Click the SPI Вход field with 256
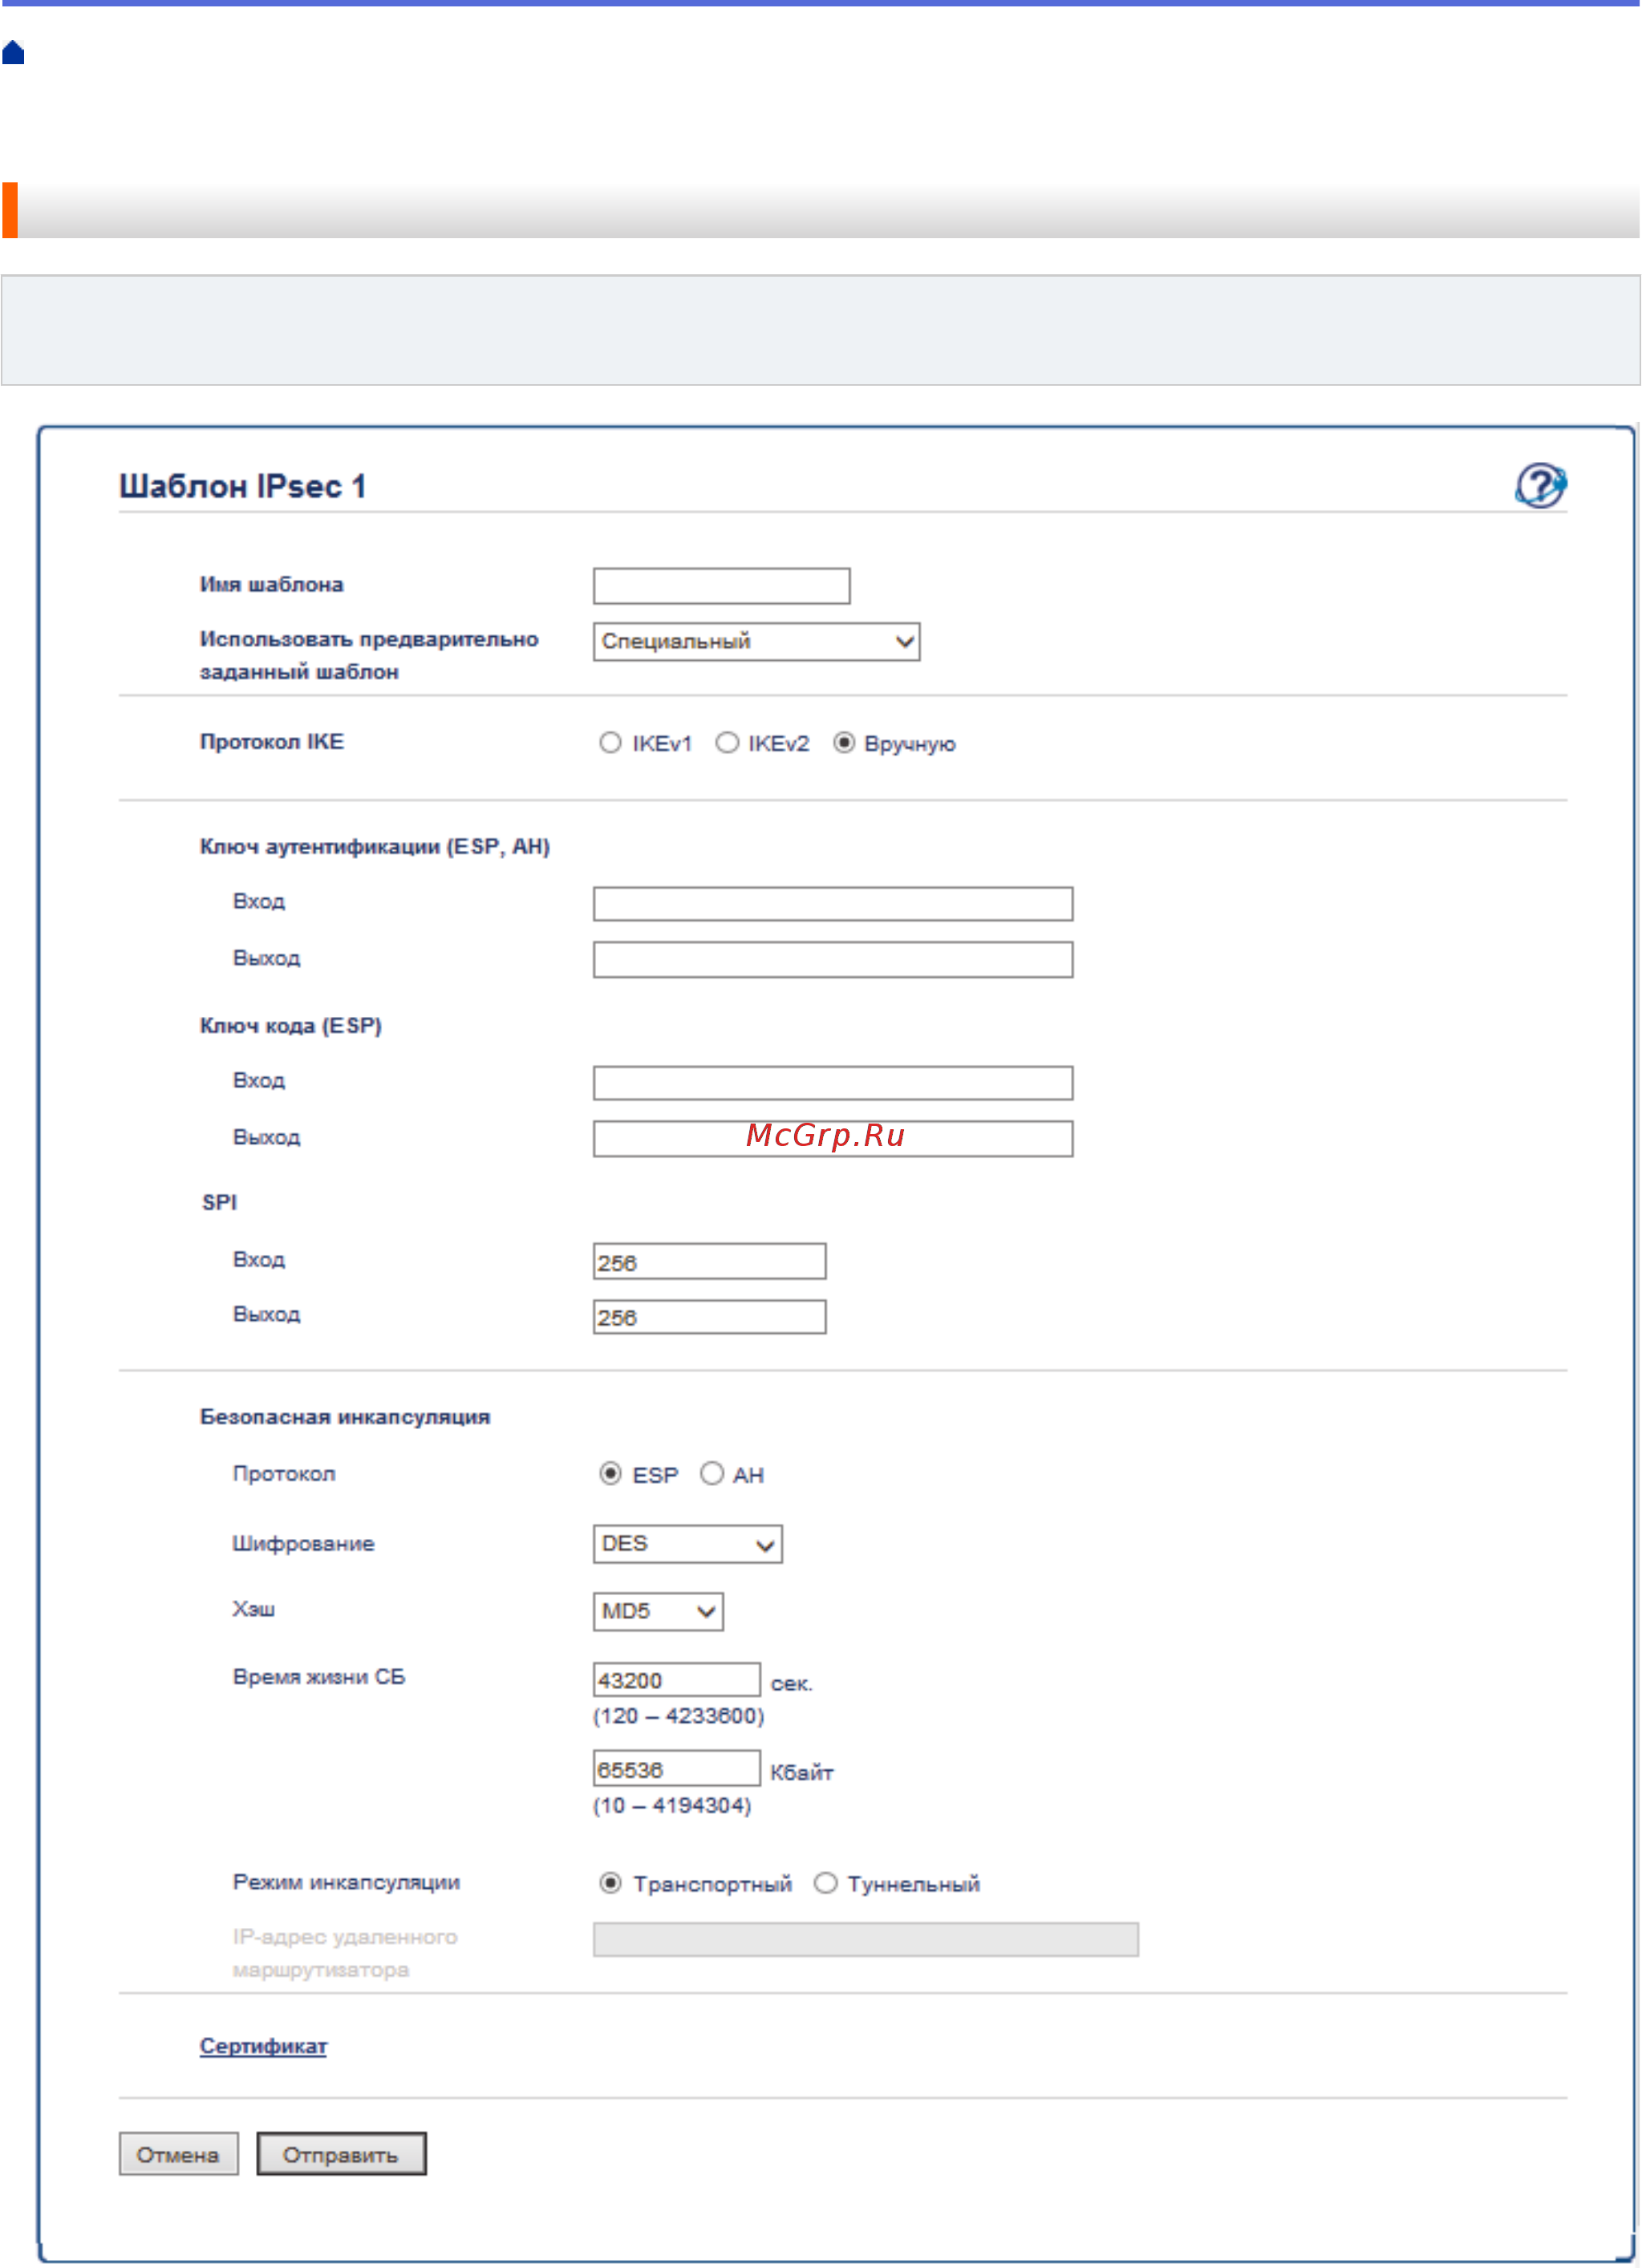Viewport: 1642px width, 2268px height. 709,1262
